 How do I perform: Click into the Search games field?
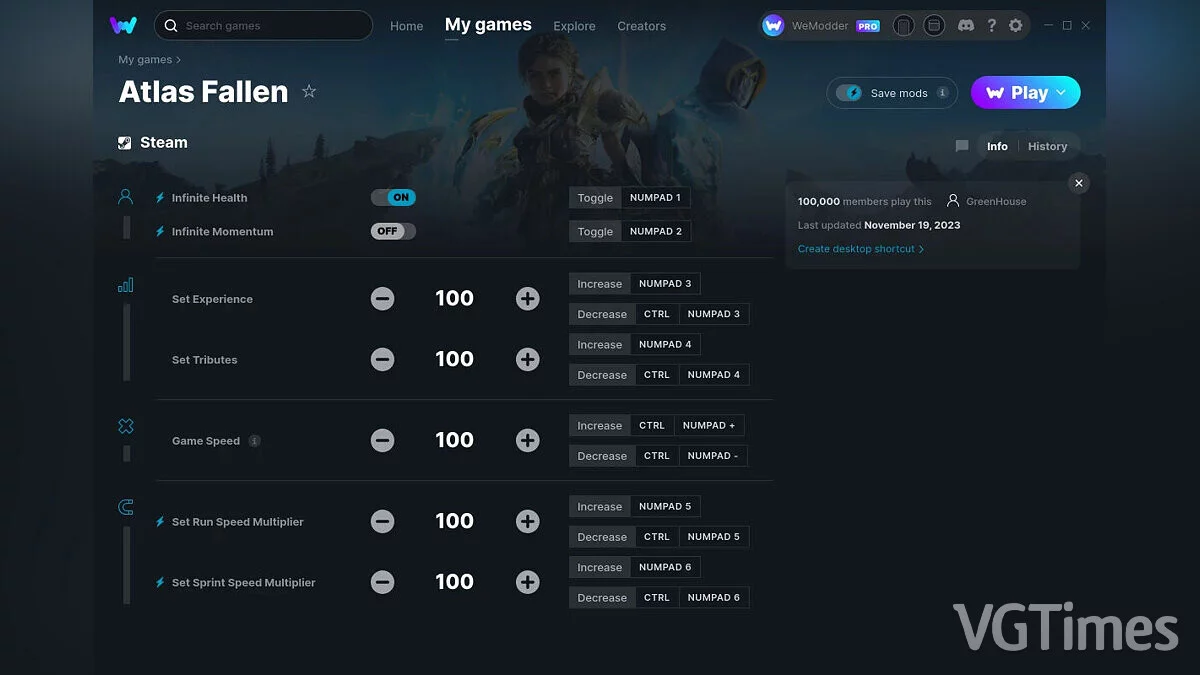pyautogui.click(x=263, y=25)
